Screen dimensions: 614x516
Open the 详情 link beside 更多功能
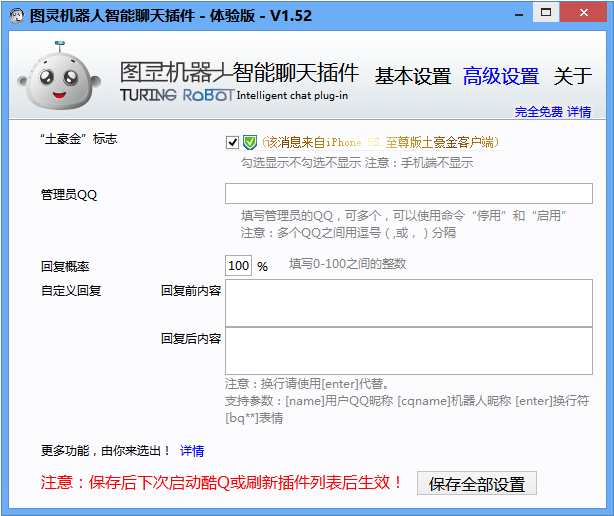192,451
